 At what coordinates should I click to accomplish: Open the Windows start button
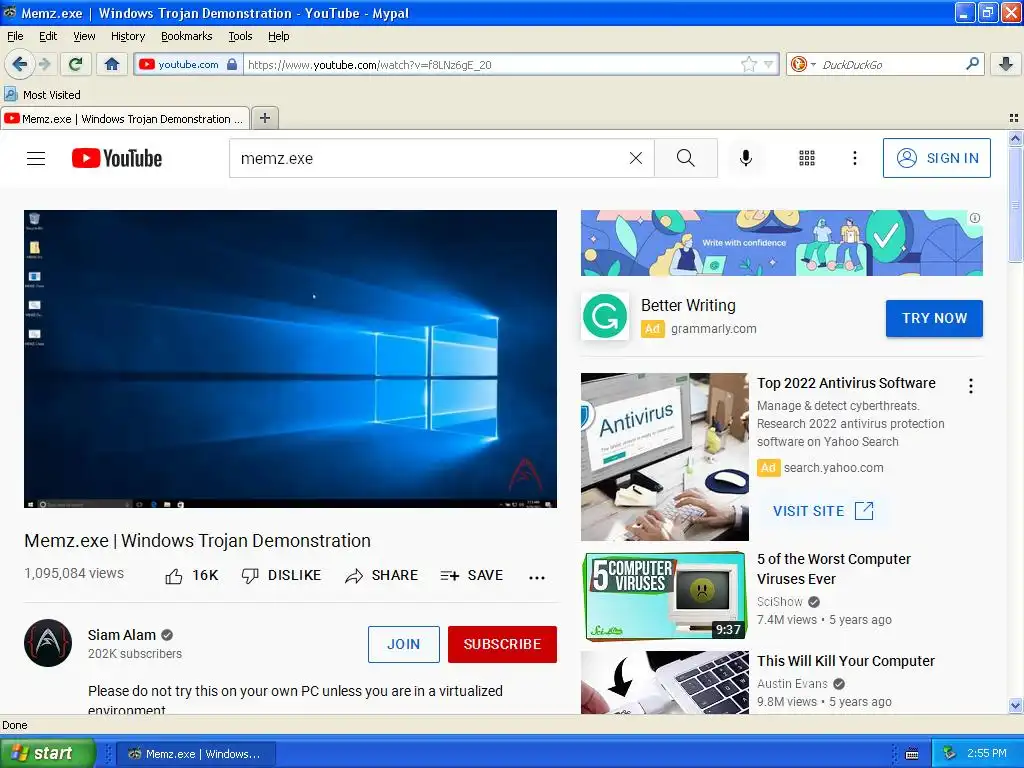48,753
